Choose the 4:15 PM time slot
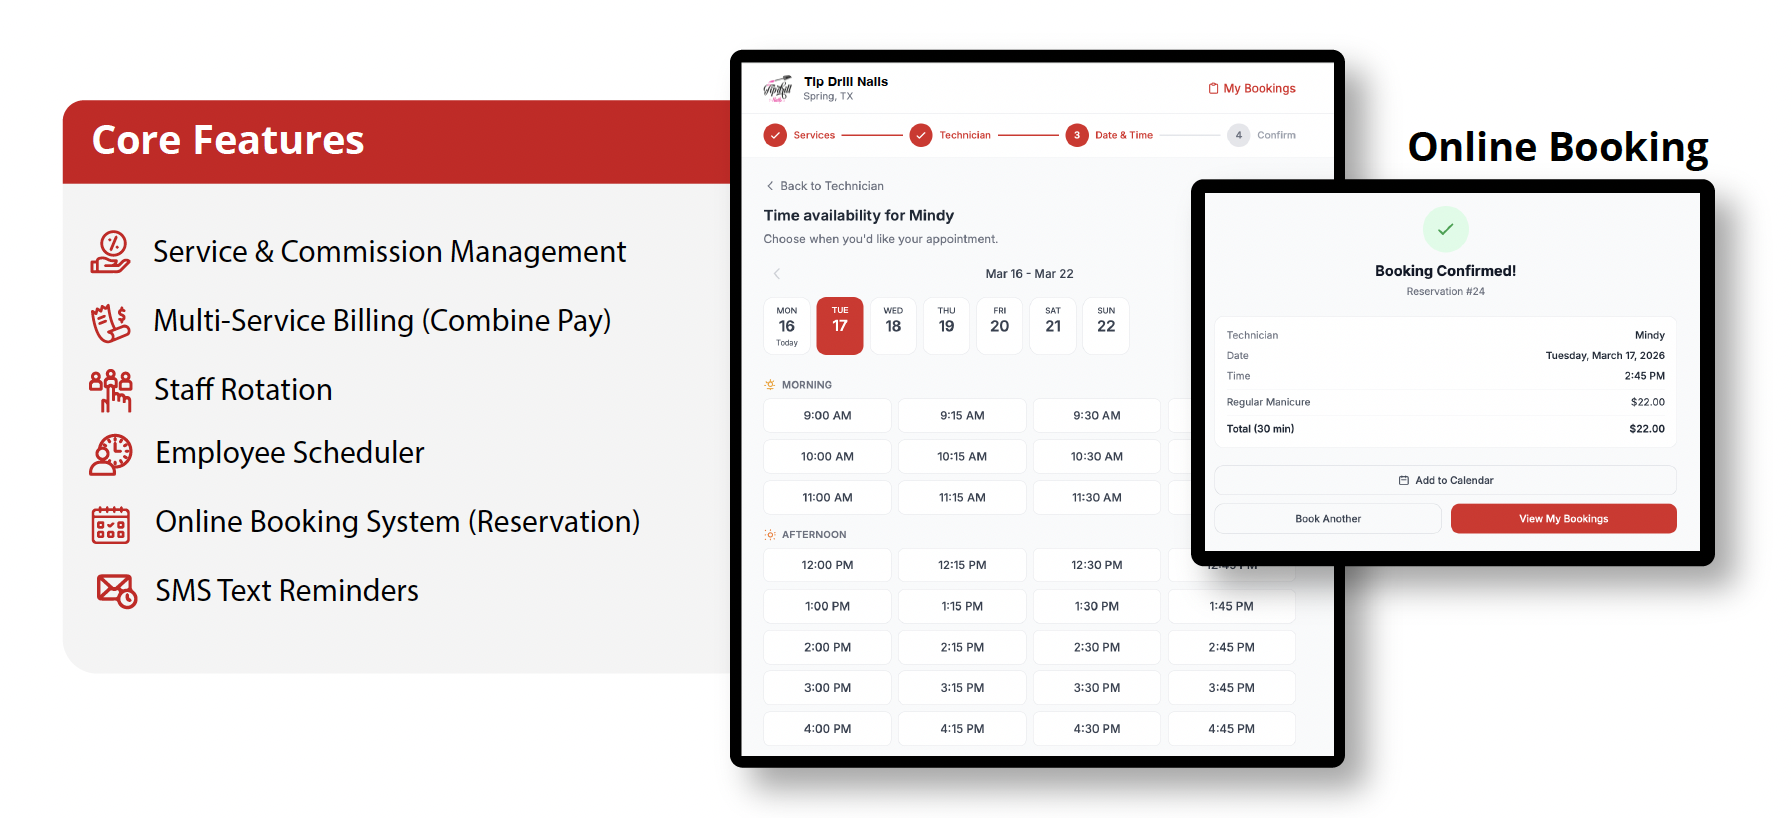Image resolution: width=1792 pixels, height=818 pixels. (962, 729)
